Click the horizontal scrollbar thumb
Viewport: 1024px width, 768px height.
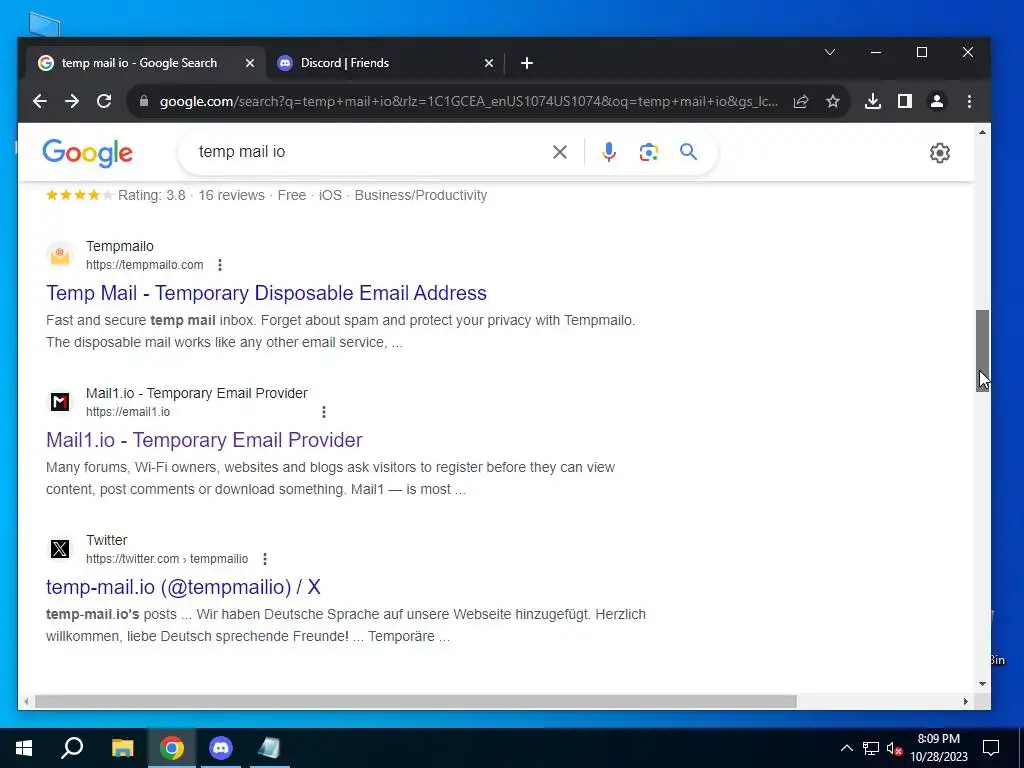pos(416,702)
